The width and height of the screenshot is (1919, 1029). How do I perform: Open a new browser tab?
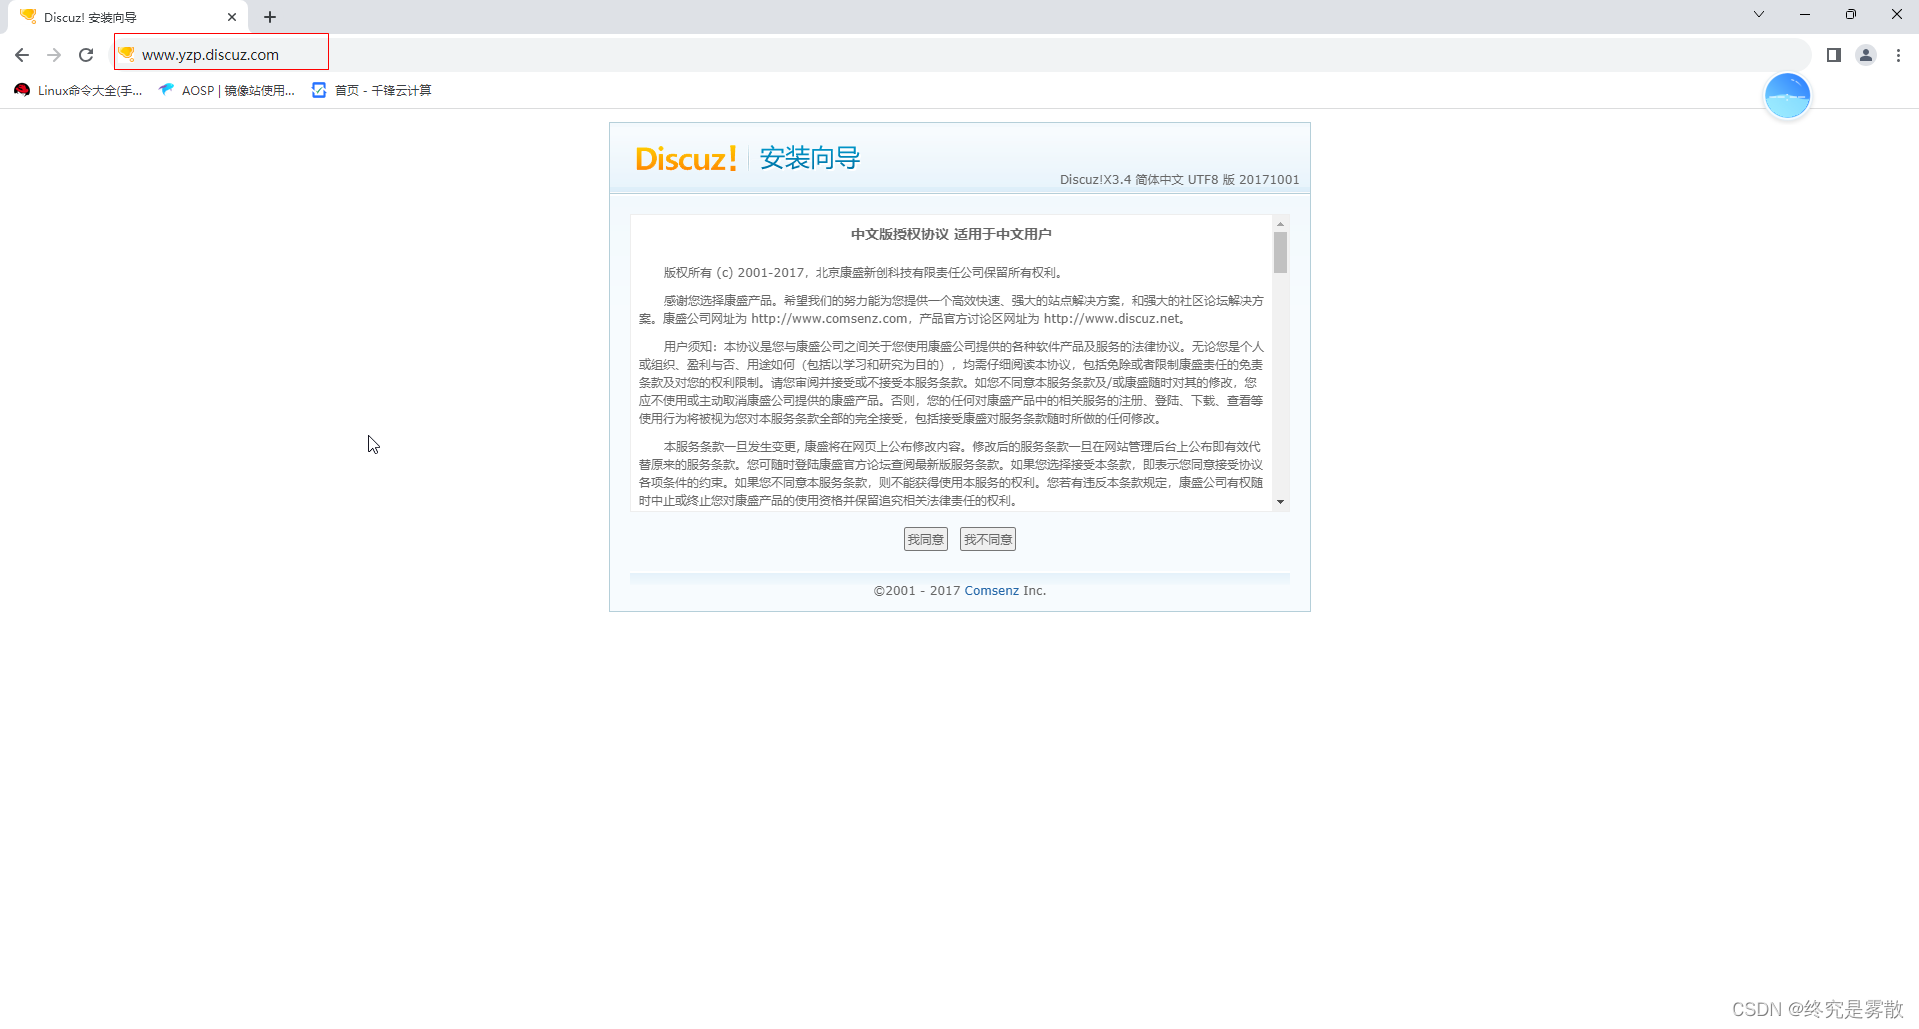(270, 17)
